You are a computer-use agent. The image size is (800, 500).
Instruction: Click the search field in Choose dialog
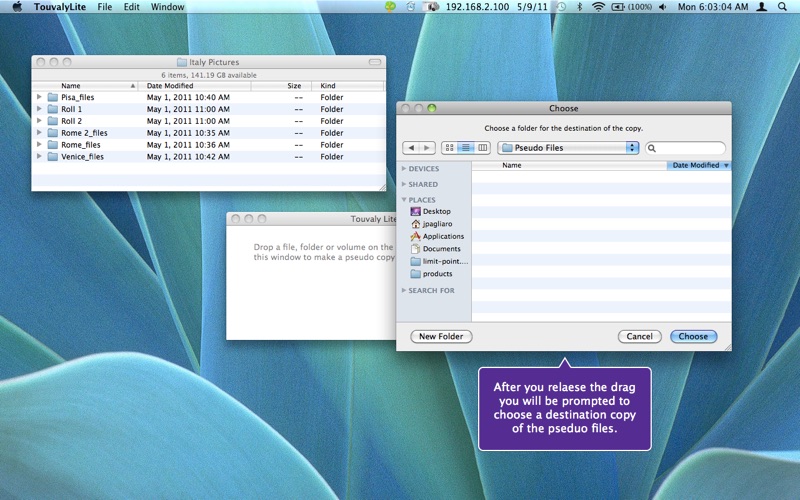pyautogui.click(x=685, y=148)
